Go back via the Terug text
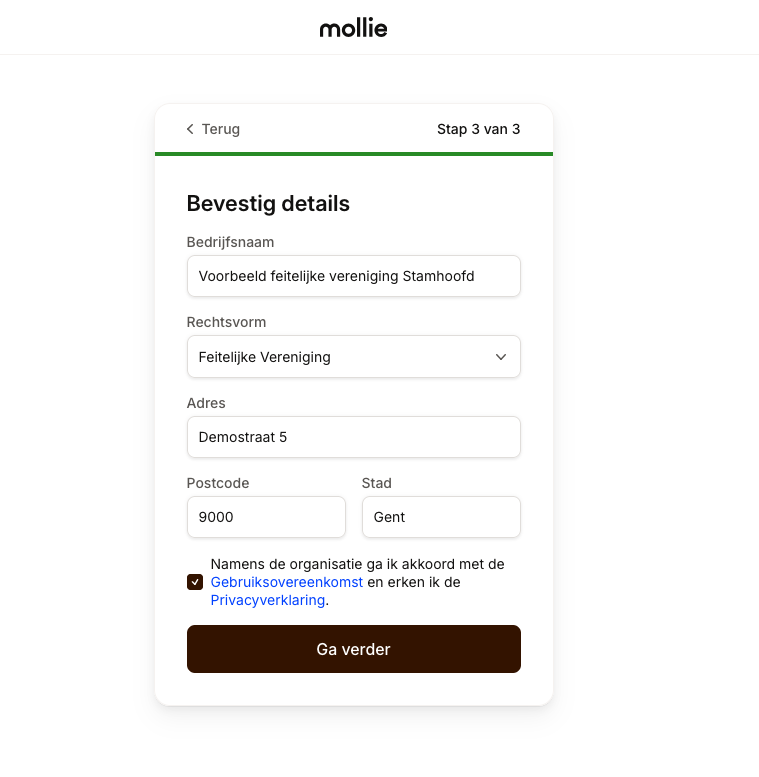 [220, 129]
